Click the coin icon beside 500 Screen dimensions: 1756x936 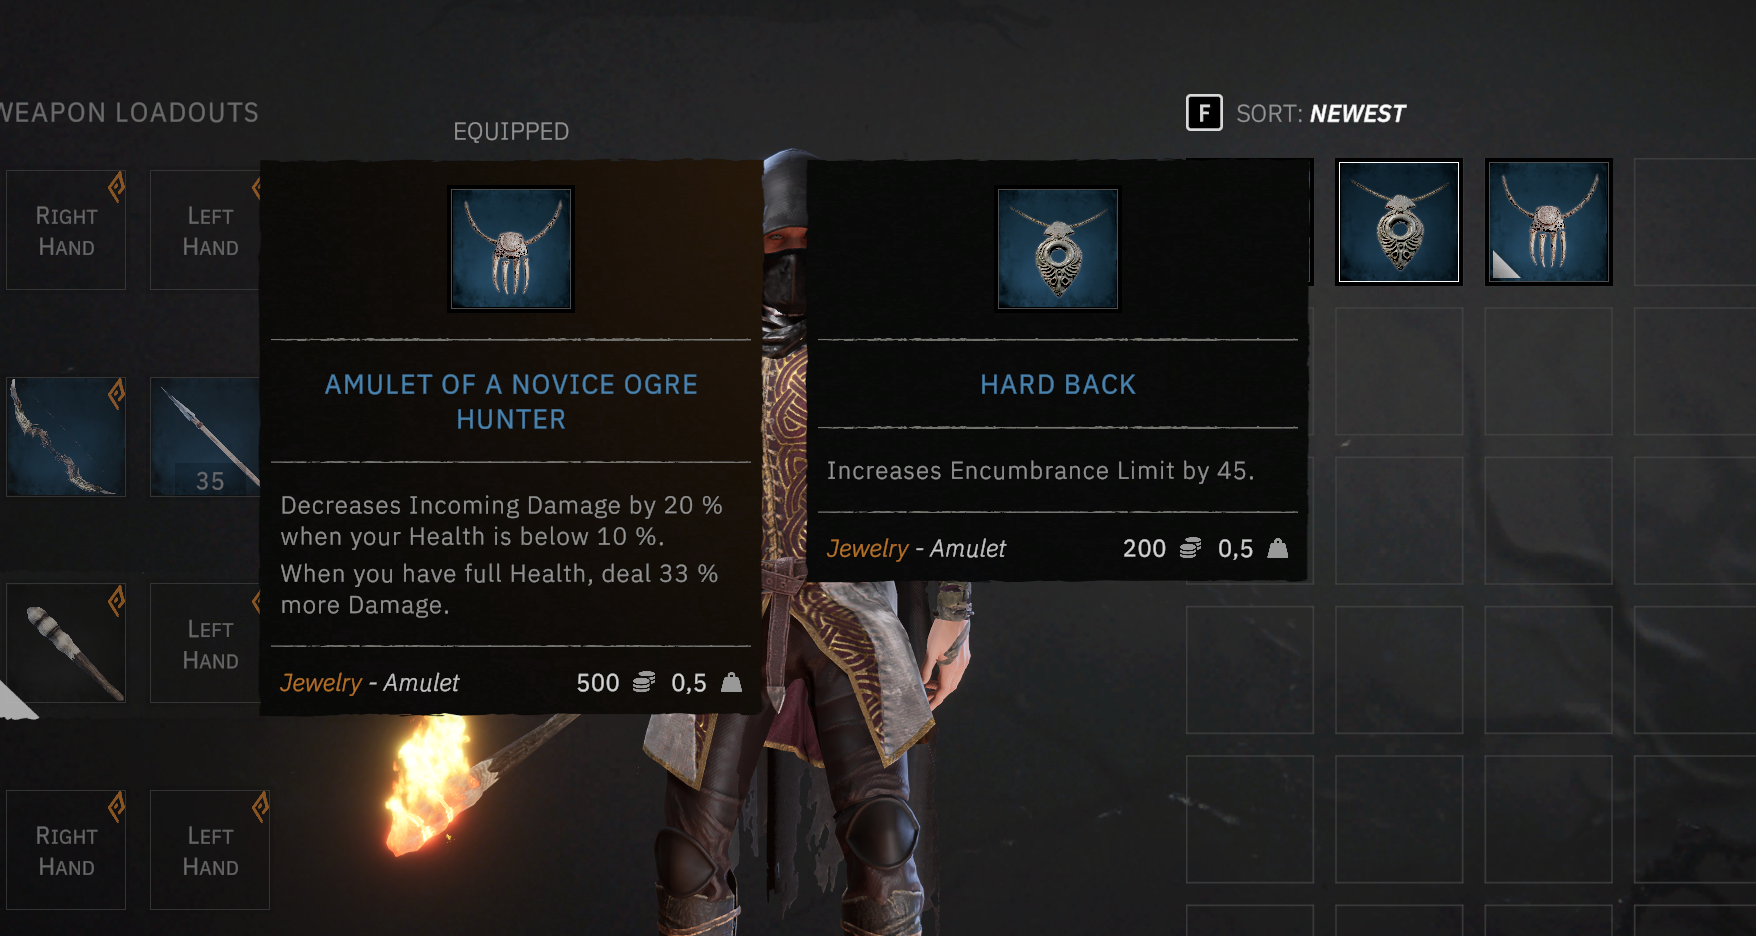[x=644, y=682]
